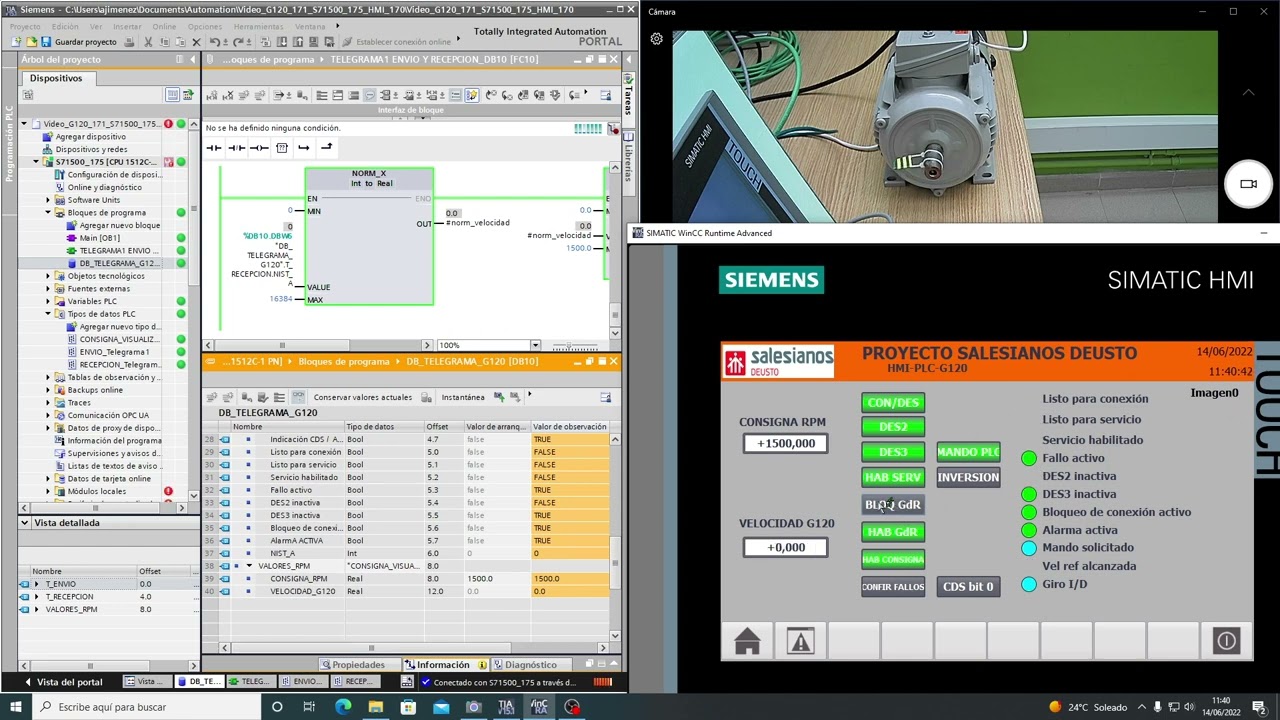Toggle the DES2 button on HMI

coord(893,427)
